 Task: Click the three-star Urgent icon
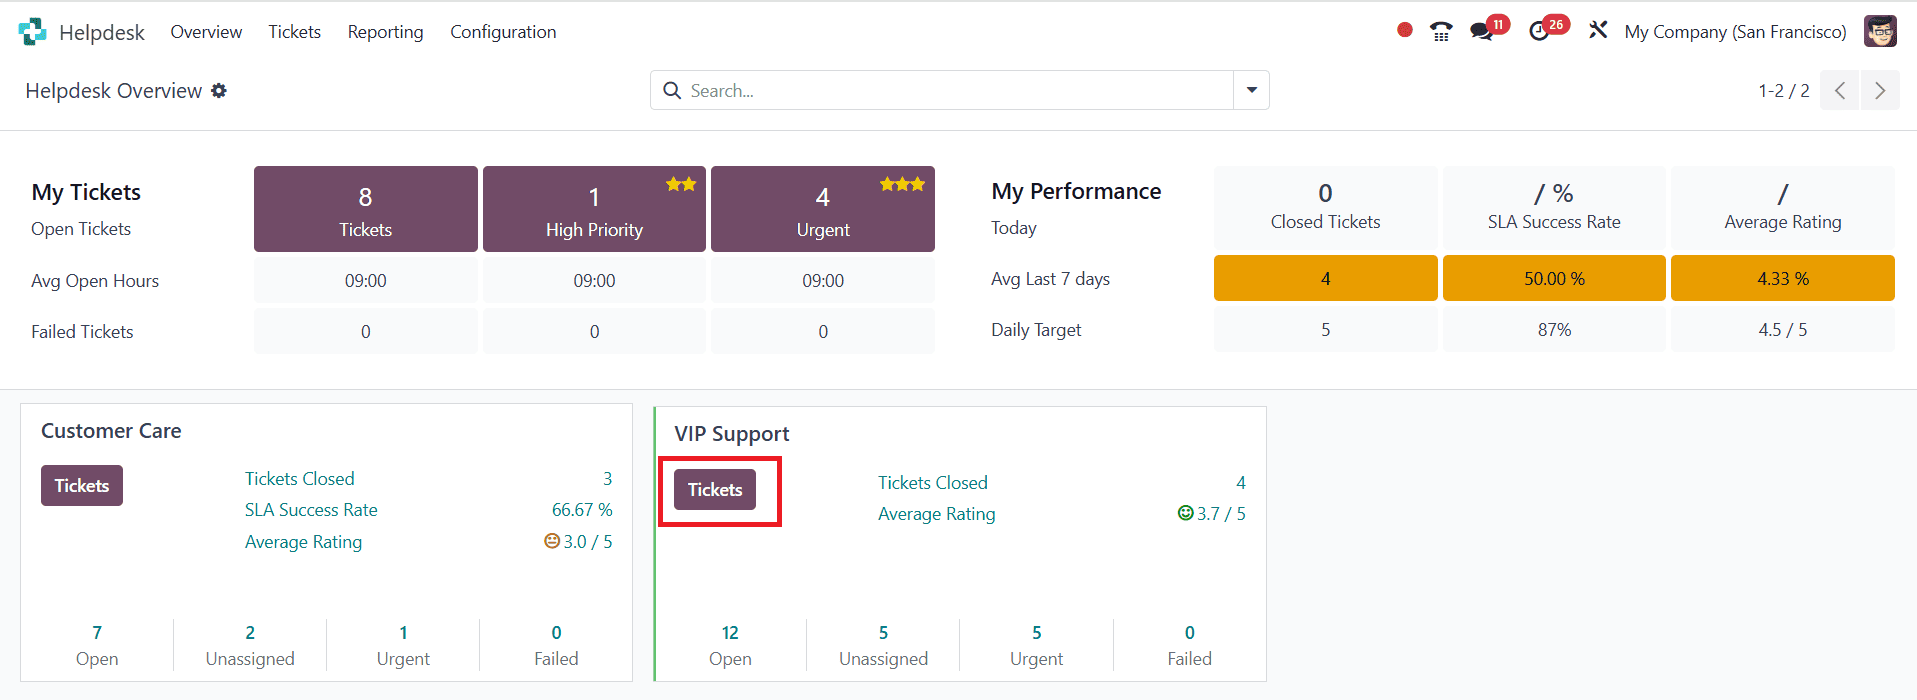902,184
